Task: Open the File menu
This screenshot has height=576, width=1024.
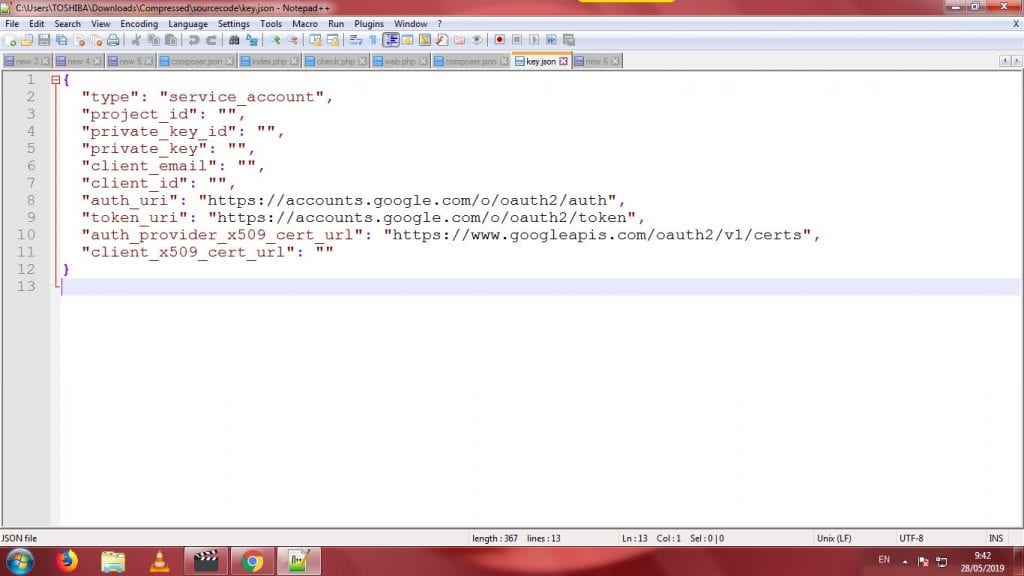Action: pyautogui.click(x=12, y=24)
